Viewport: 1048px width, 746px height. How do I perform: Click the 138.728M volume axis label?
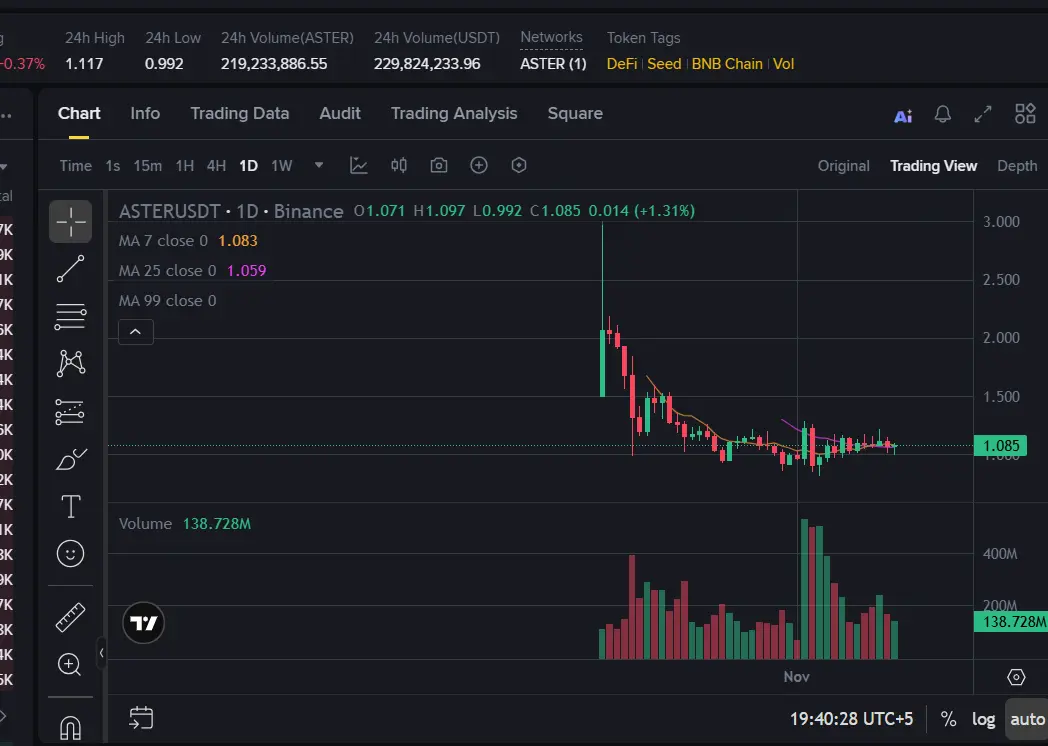click(1011, 622)
